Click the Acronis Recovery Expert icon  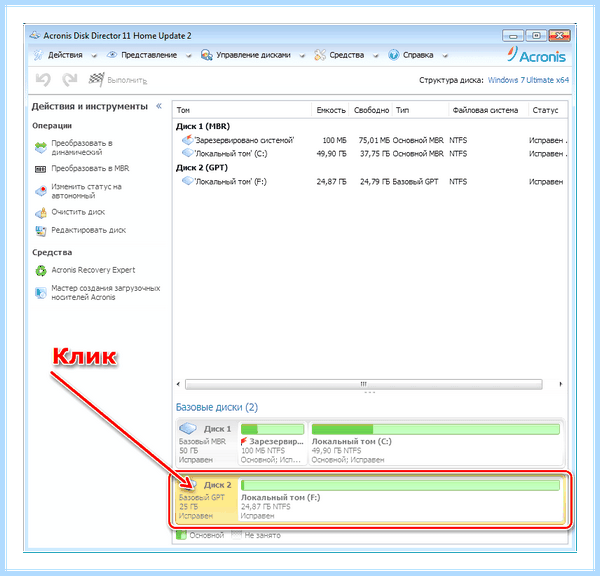[41, 271]
